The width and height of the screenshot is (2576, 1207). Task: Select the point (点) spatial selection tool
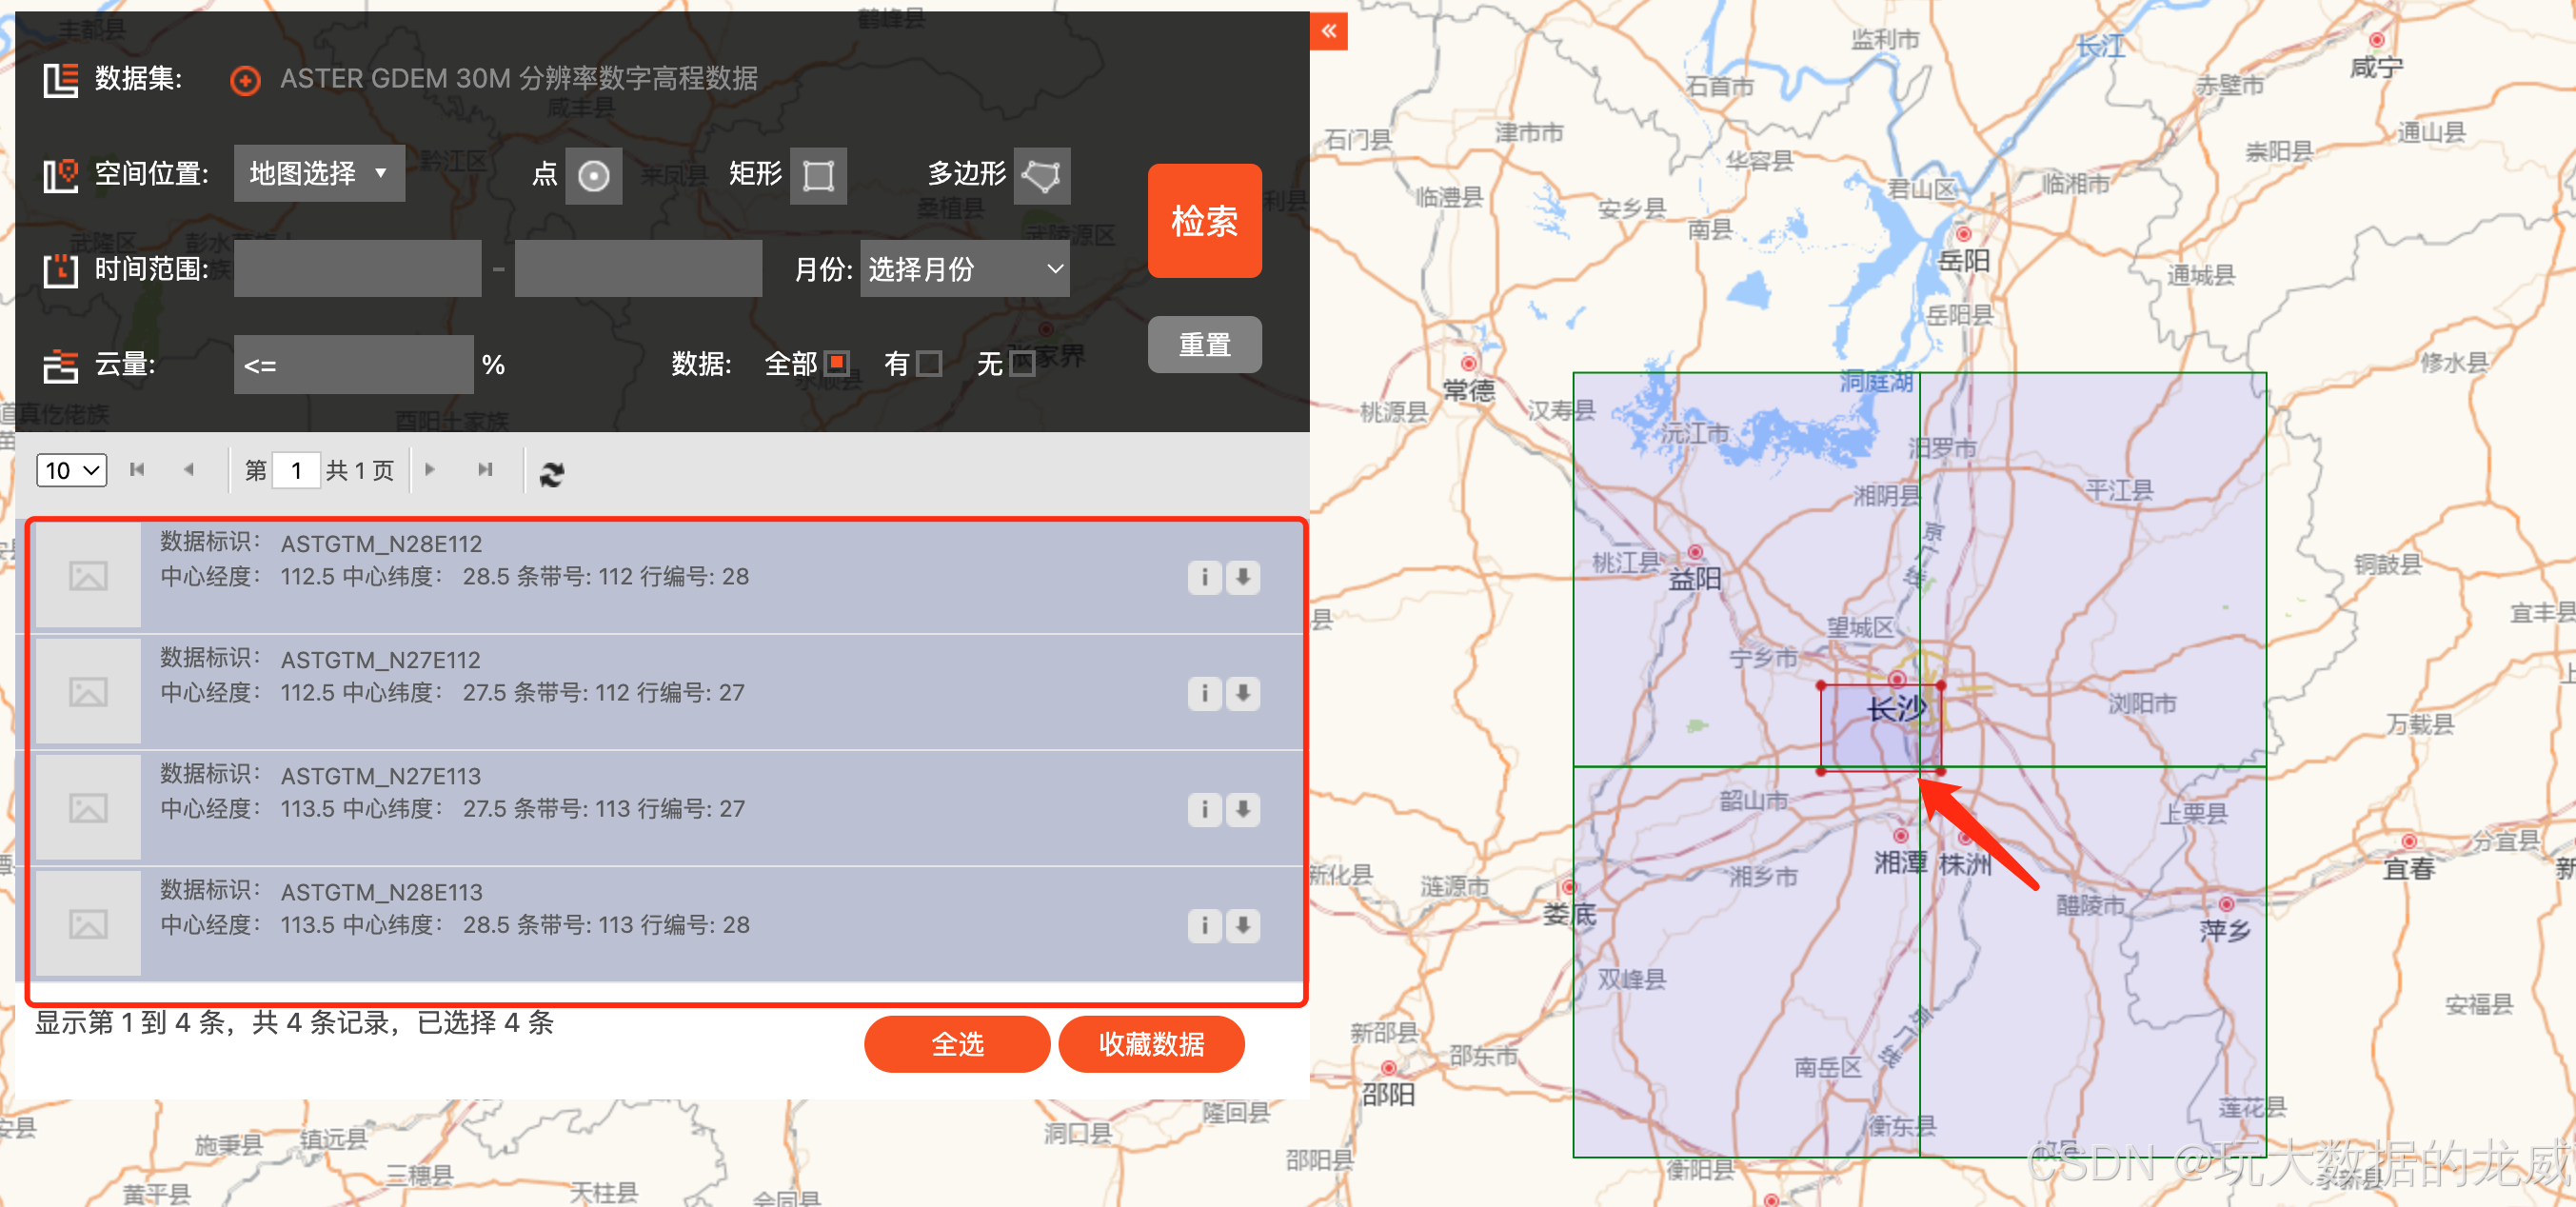tap(593, 176)
